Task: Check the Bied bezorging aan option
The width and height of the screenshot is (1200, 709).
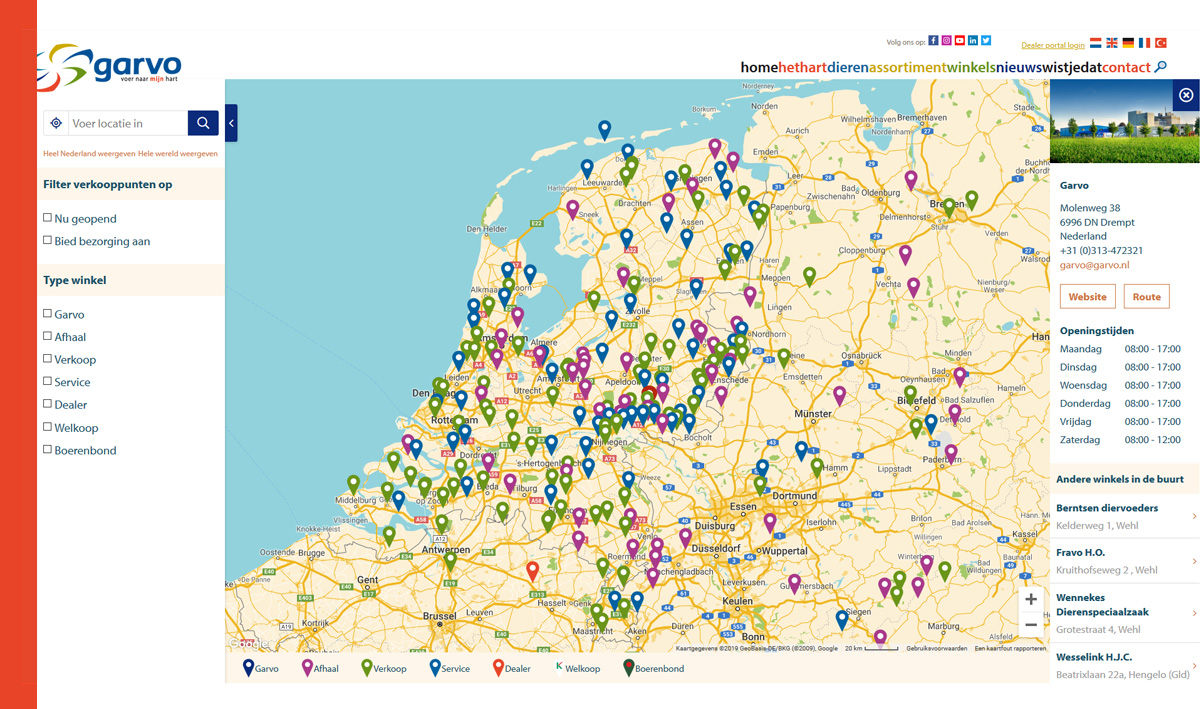Action: 47,240
